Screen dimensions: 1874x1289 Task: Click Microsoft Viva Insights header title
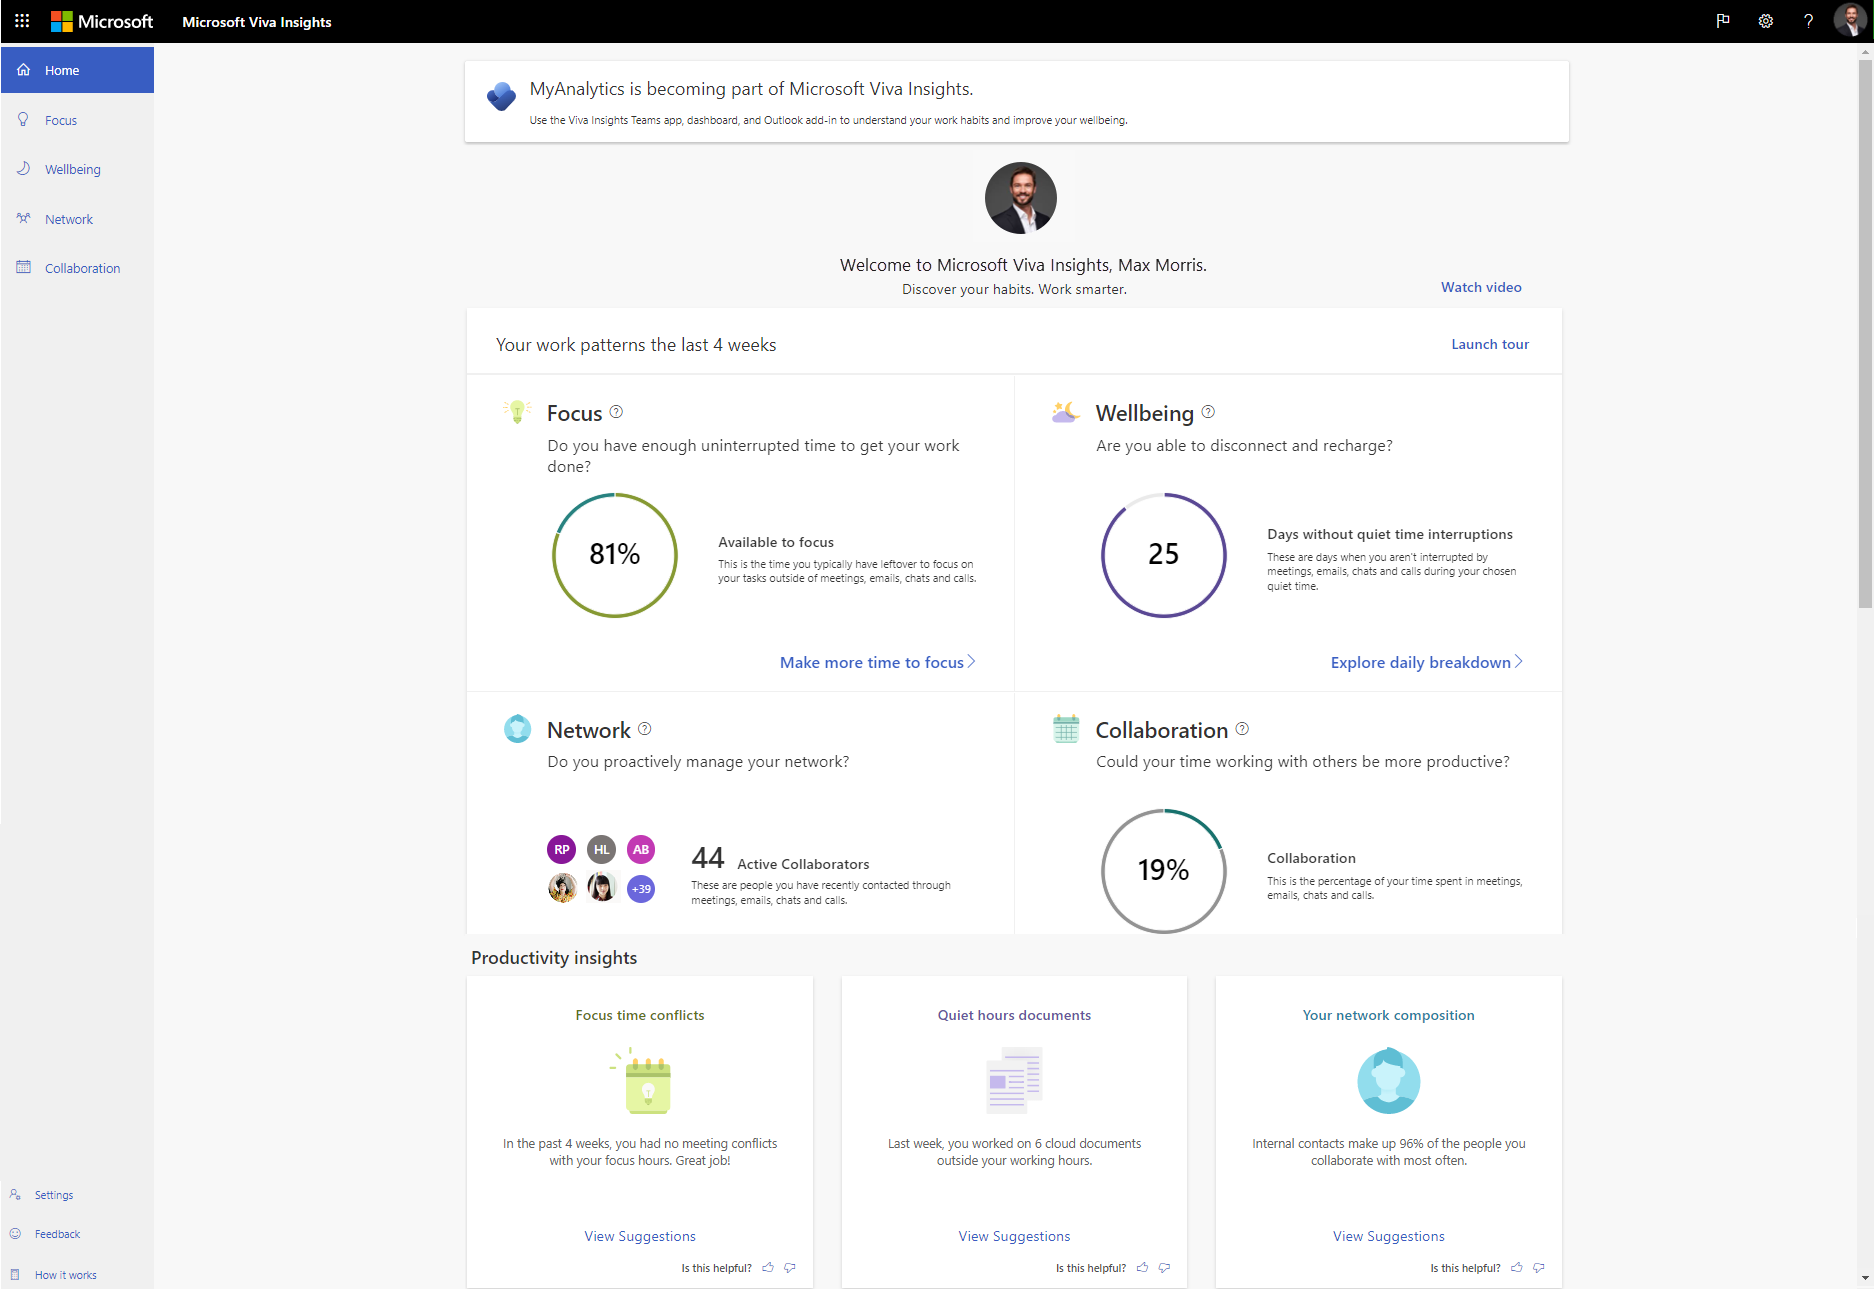(257, 22)
